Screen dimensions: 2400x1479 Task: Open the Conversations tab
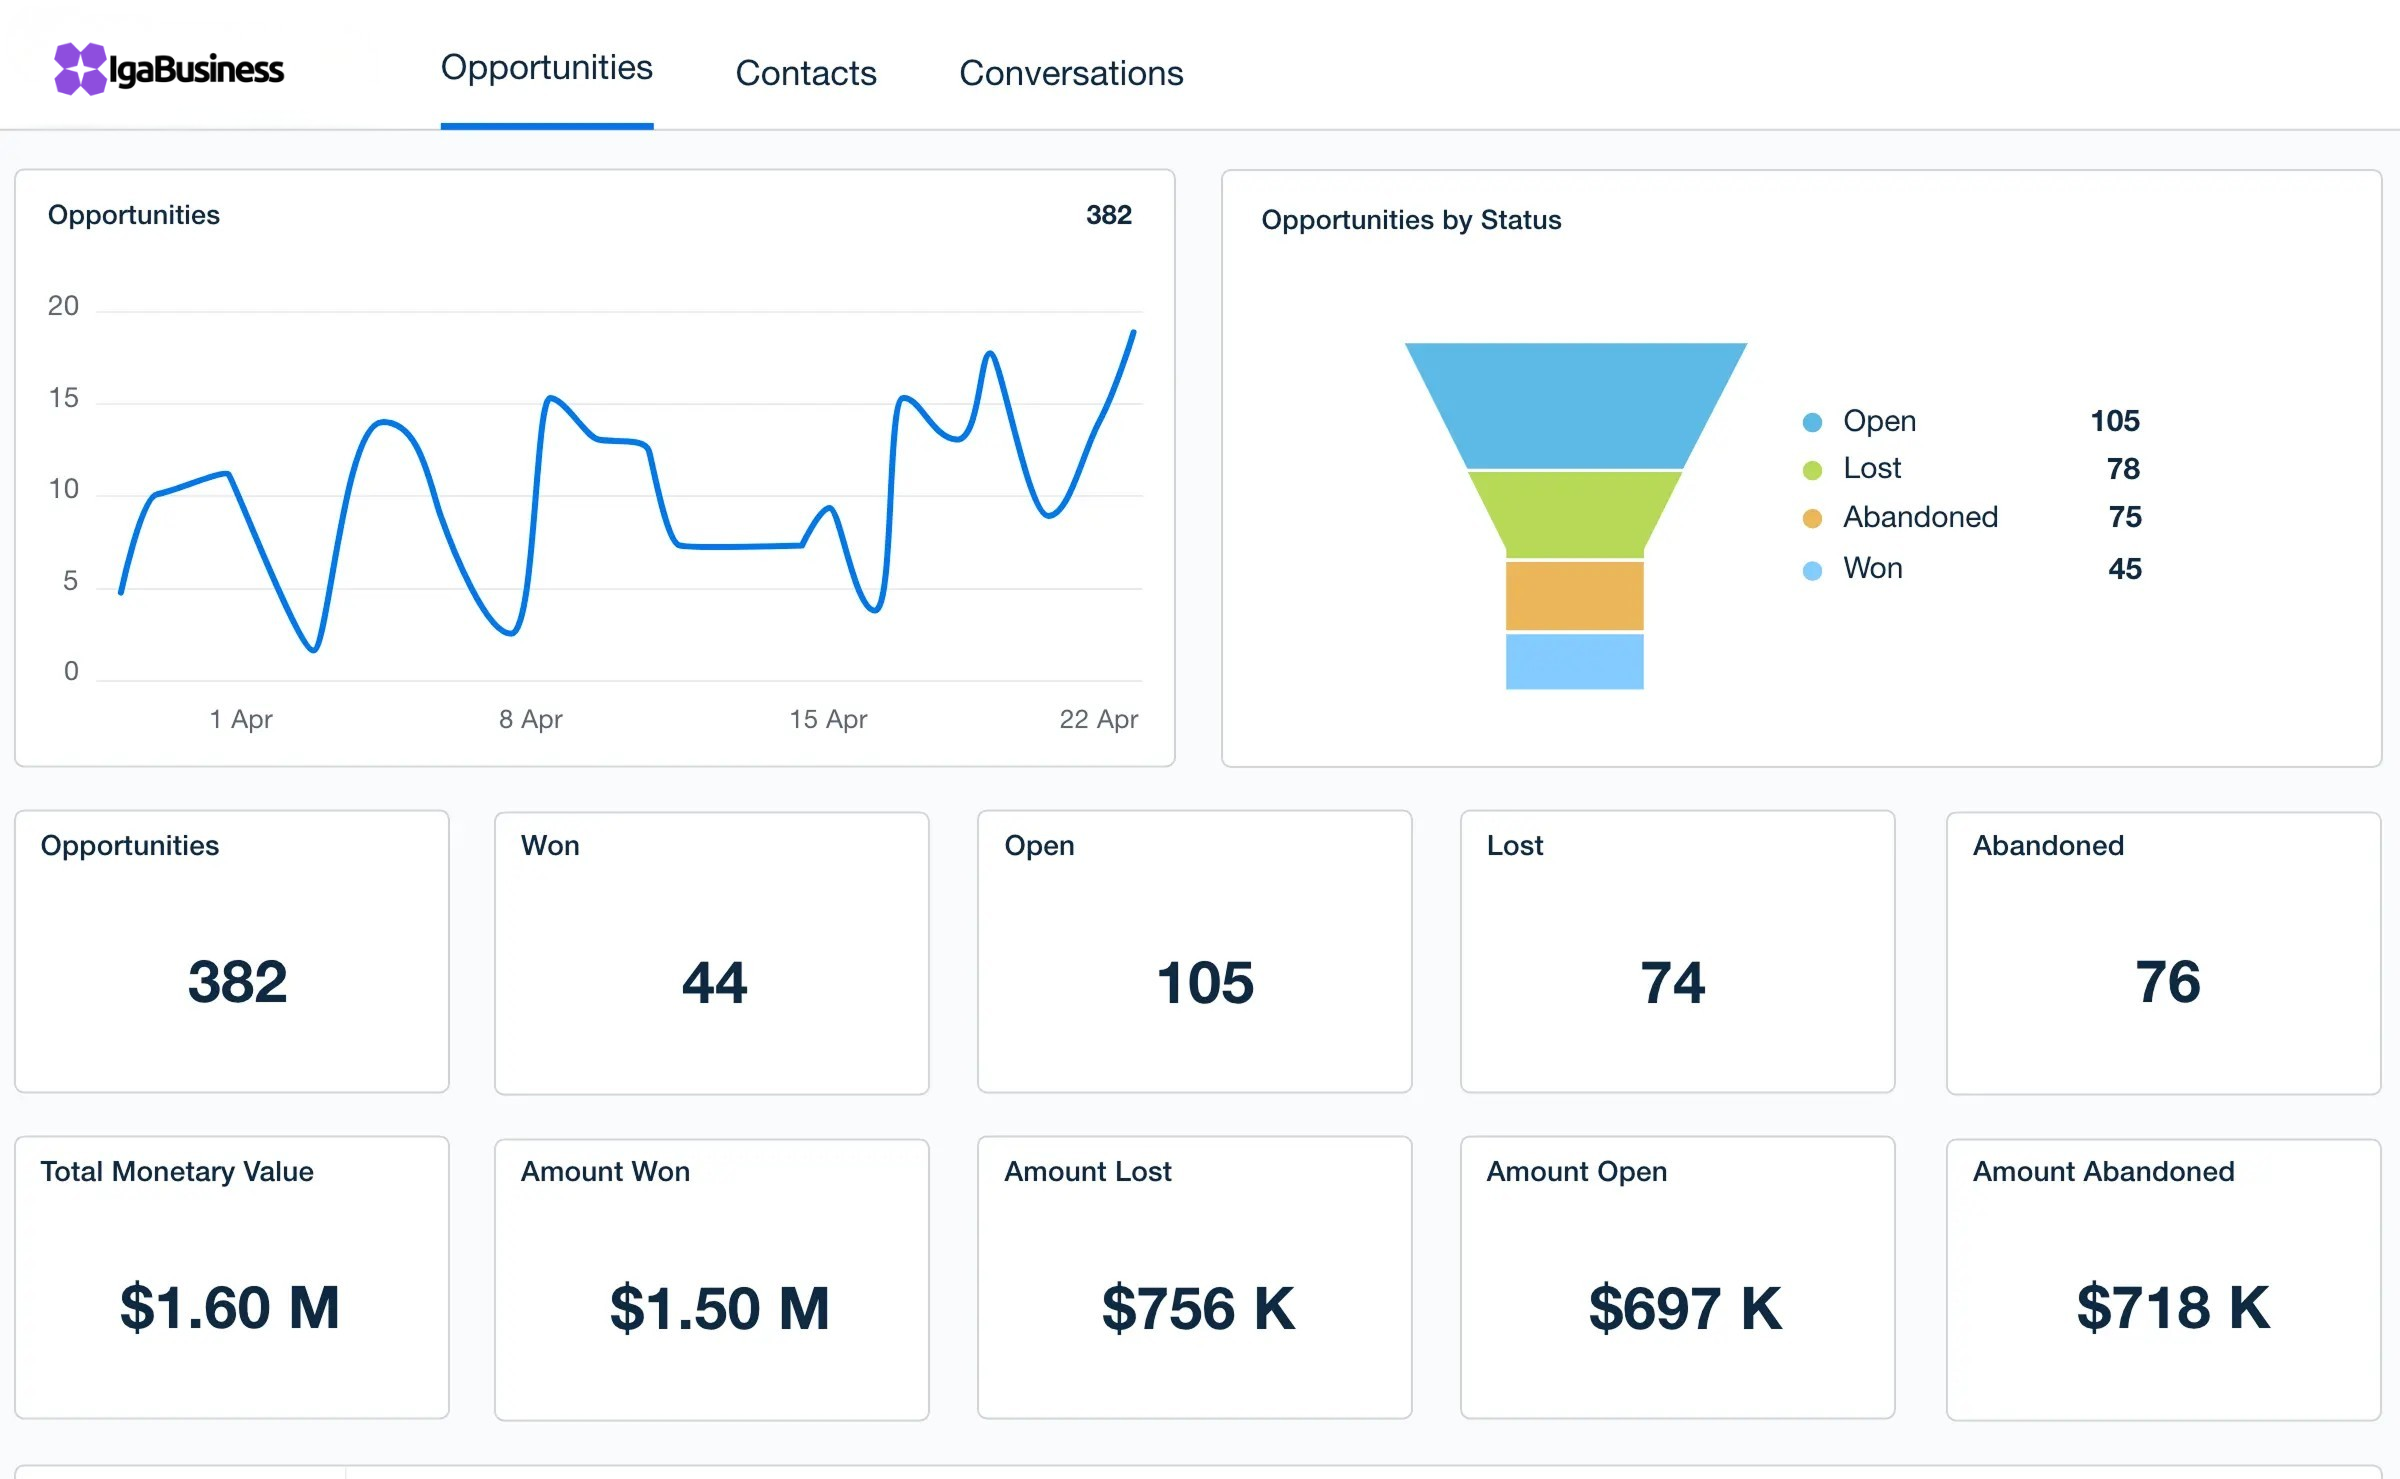tap(1070, 73)
